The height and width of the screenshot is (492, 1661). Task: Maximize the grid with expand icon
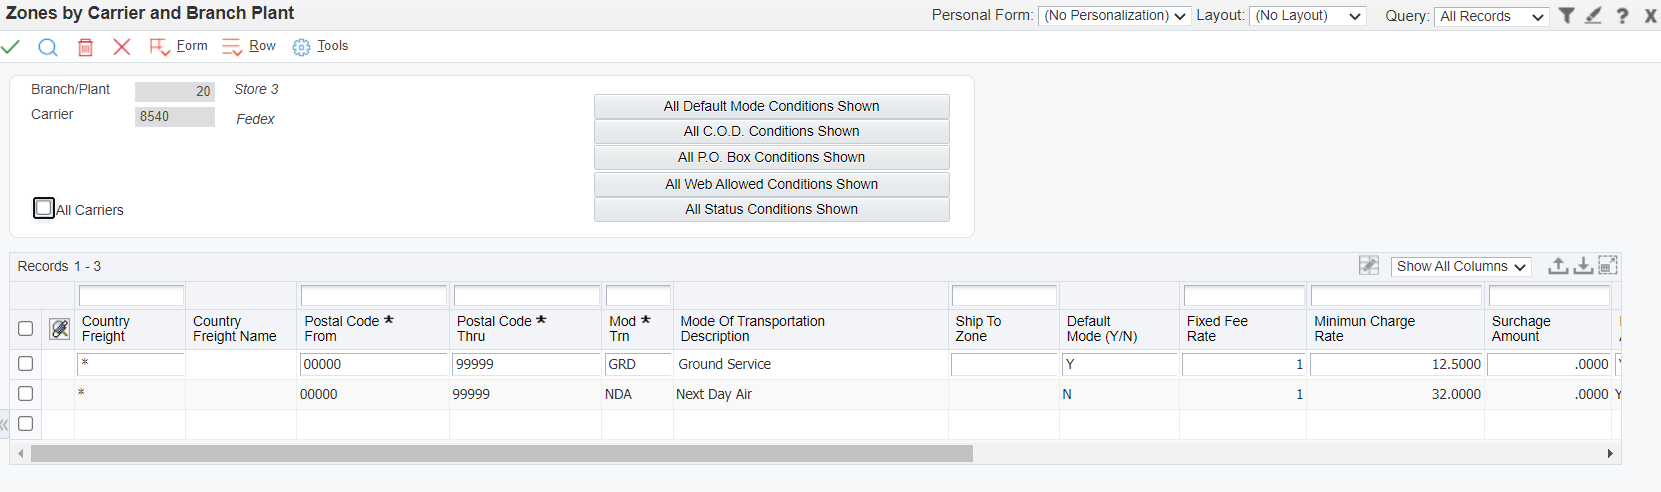1608,266
